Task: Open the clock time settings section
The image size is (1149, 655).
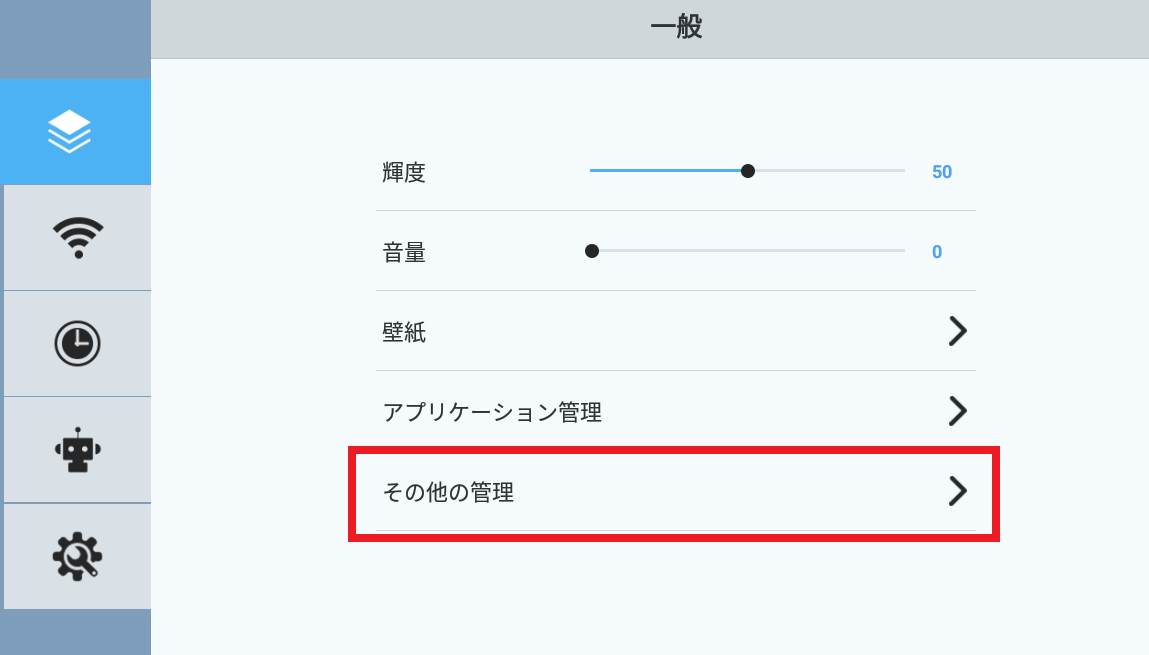Action: 77,343
